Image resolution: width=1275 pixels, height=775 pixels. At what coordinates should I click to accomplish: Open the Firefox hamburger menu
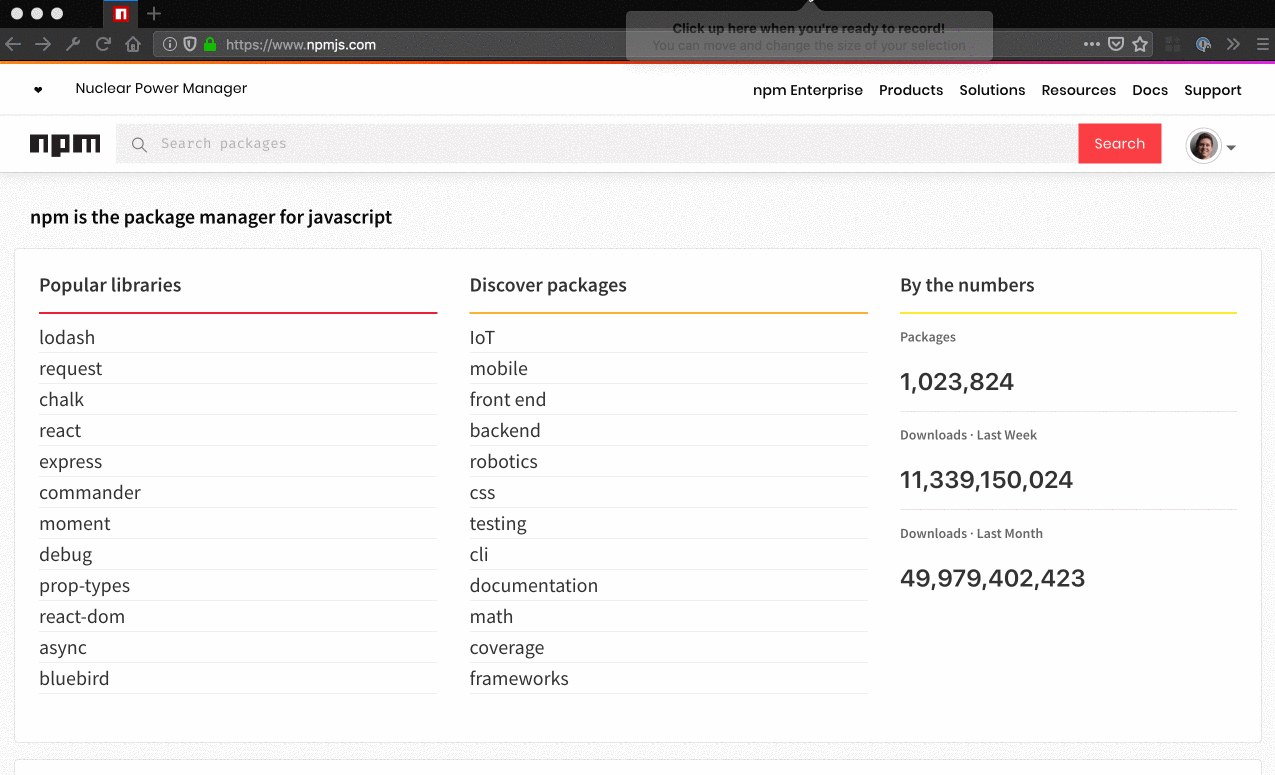[x=1262, y=44]
